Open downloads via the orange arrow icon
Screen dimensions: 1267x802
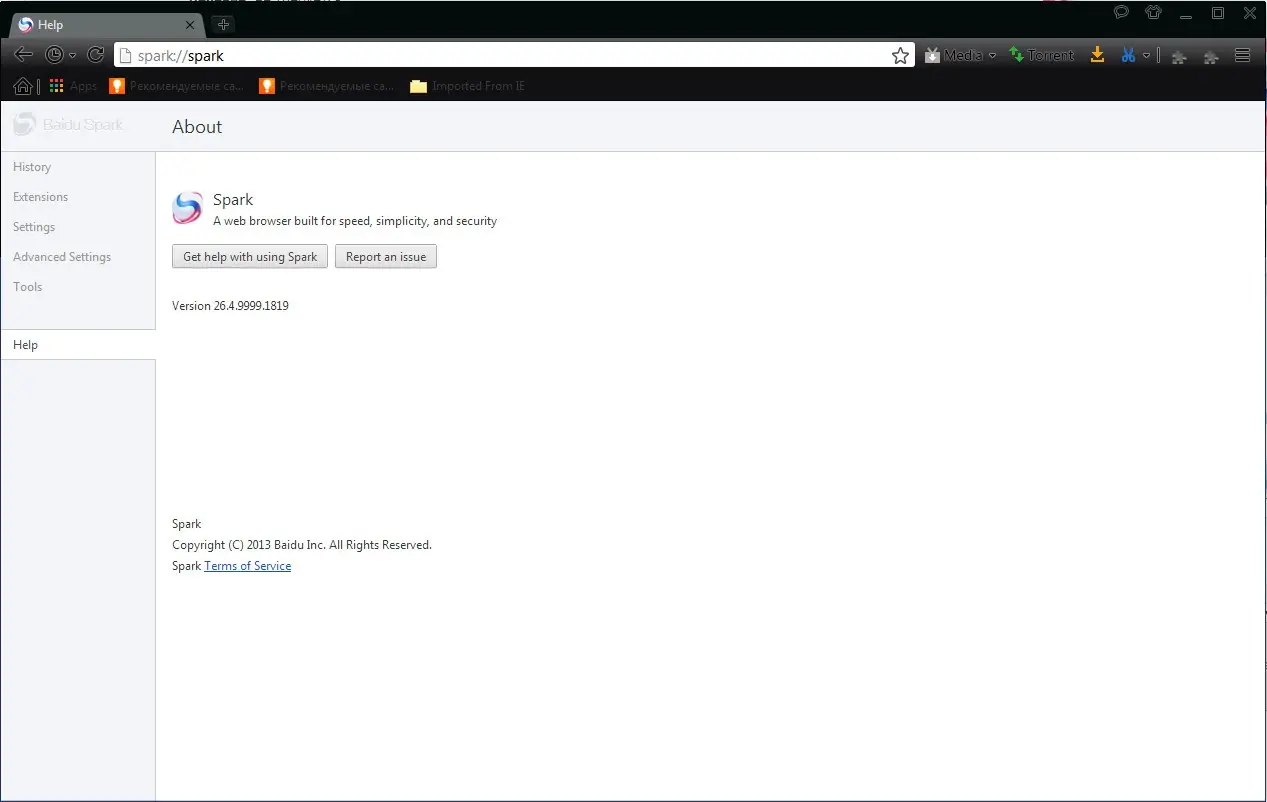1097,55
